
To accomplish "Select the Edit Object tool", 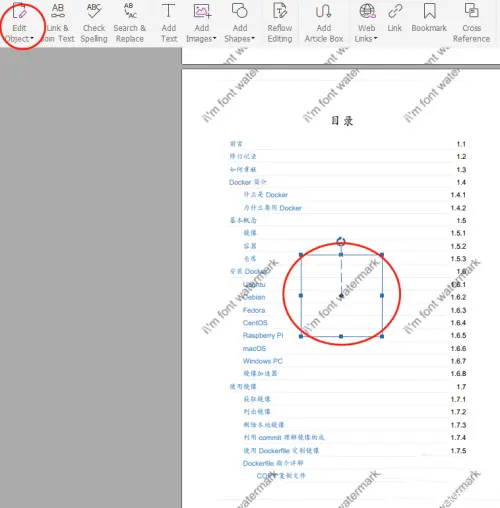I will click(x=19, y=24).
